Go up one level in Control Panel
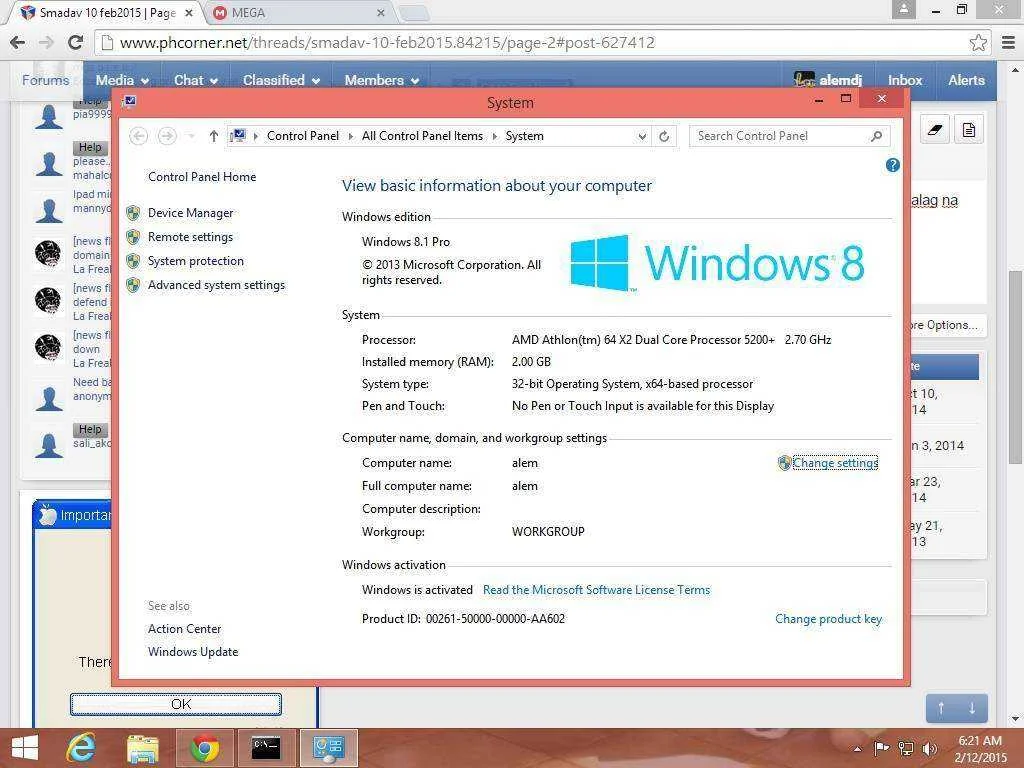The height and width of the screenshot is (768, 1024). click(214, 136)
